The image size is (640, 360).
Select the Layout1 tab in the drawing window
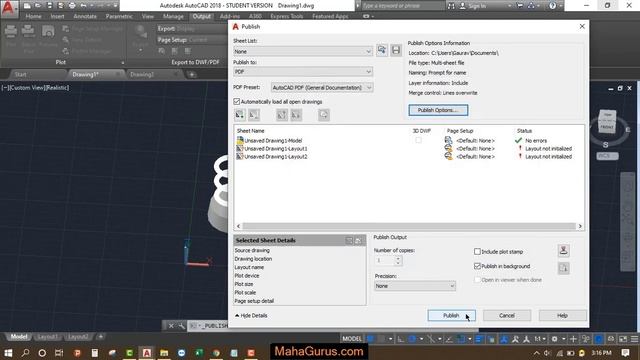tap(47, 337)
